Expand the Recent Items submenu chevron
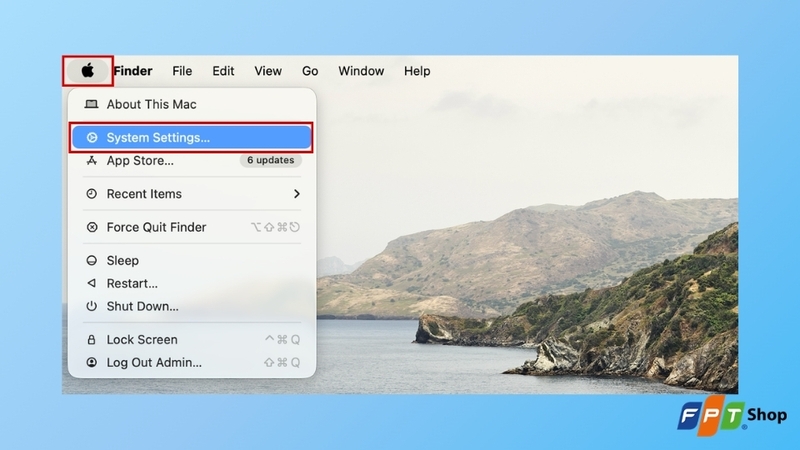Screen dimensions: 800x450 [296, 194]
